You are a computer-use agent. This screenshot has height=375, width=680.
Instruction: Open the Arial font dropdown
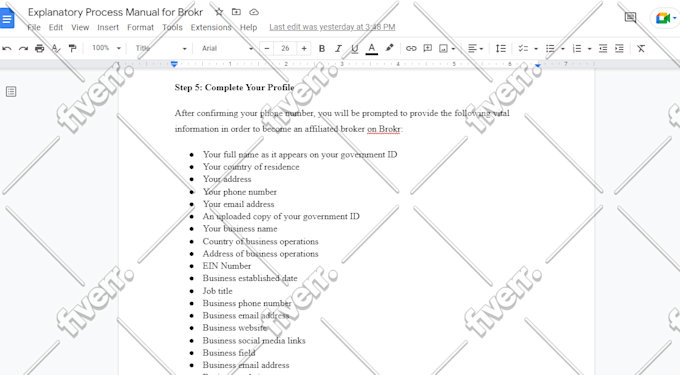[x=227, y=48]
